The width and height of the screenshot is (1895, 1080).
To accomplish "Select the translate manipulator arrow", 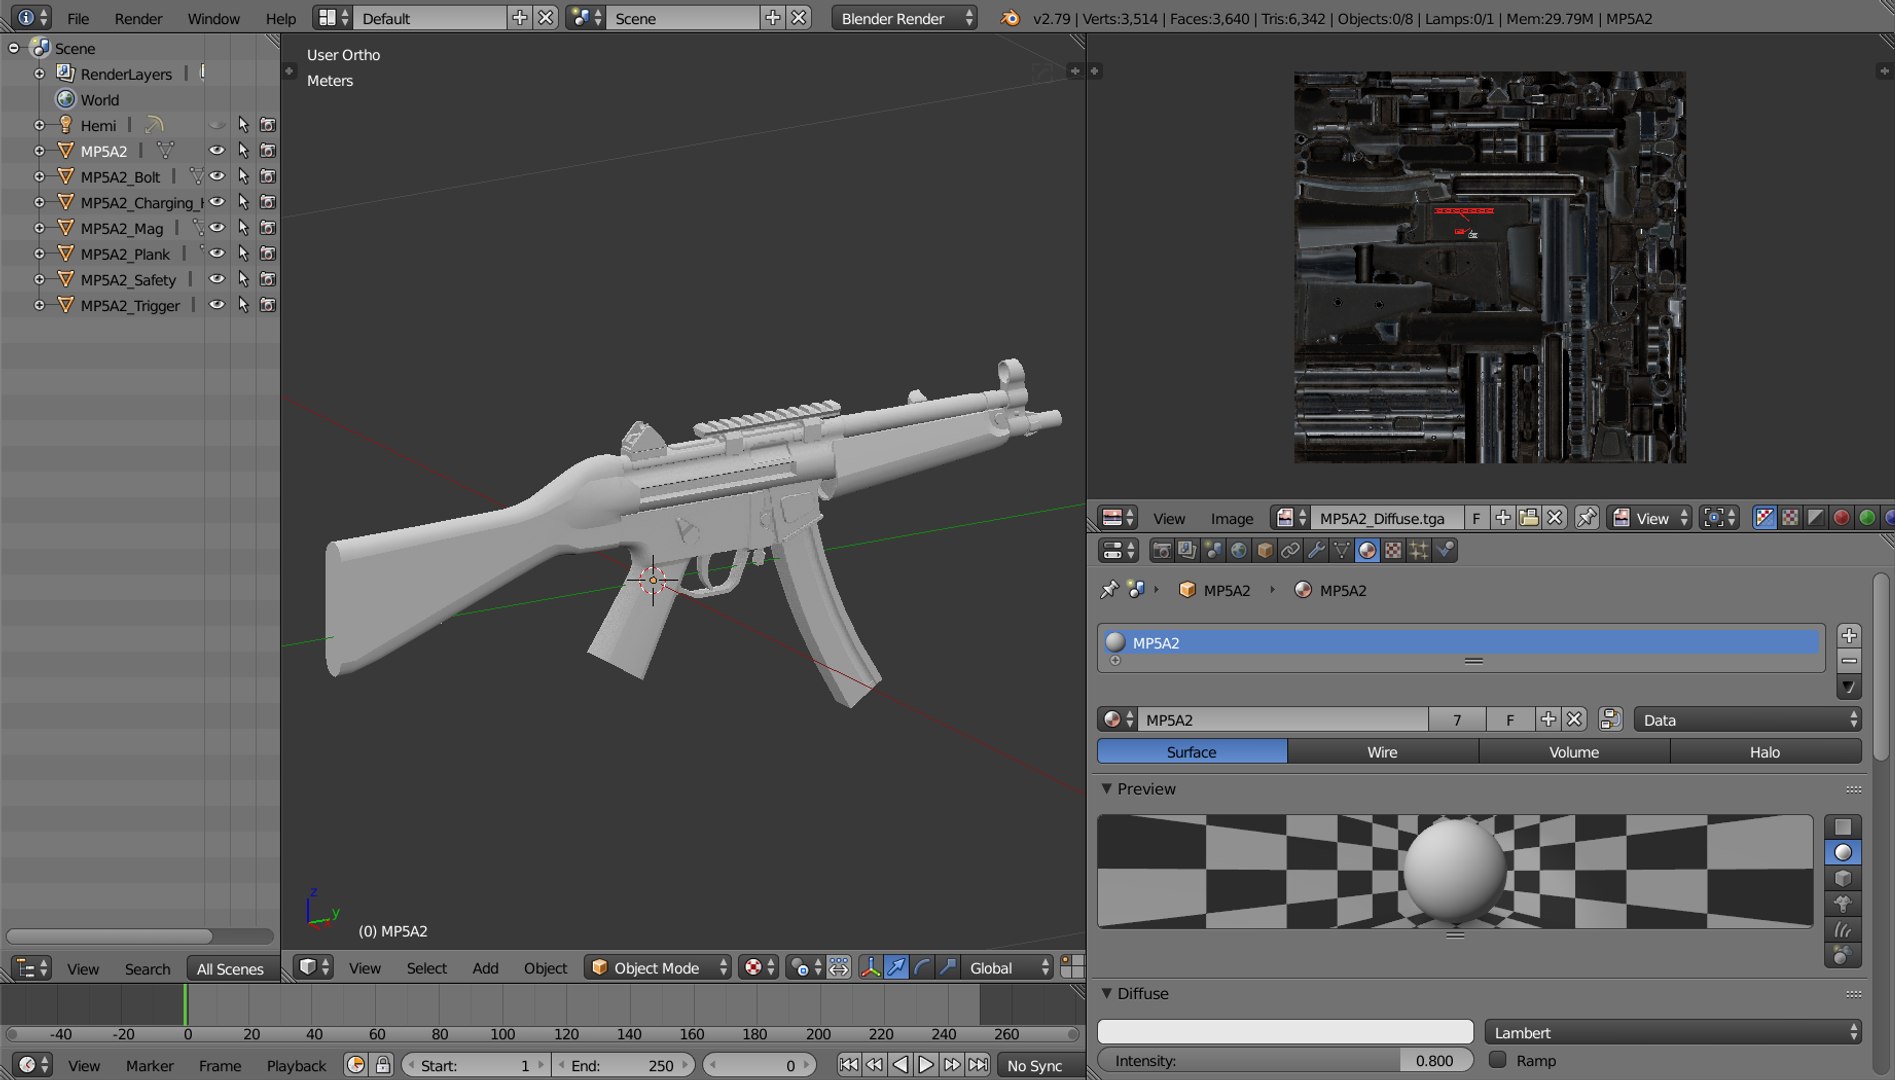I will pyautogui.click(x=897, y=967).
